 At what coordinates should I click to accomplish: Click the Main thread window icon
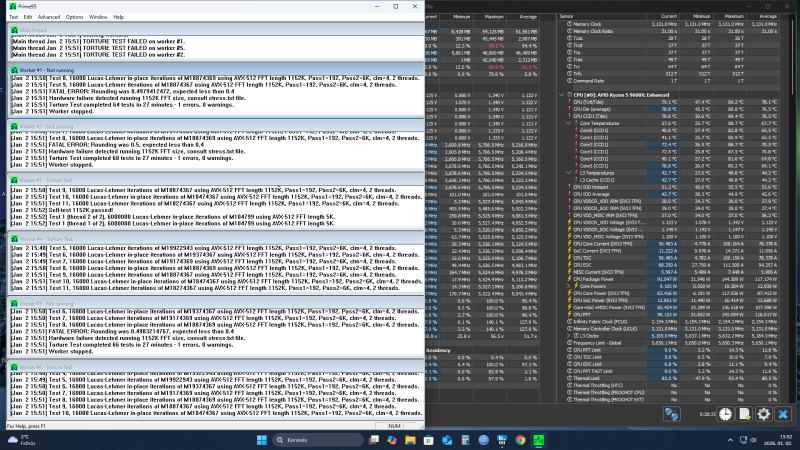[x=14, y=30]
